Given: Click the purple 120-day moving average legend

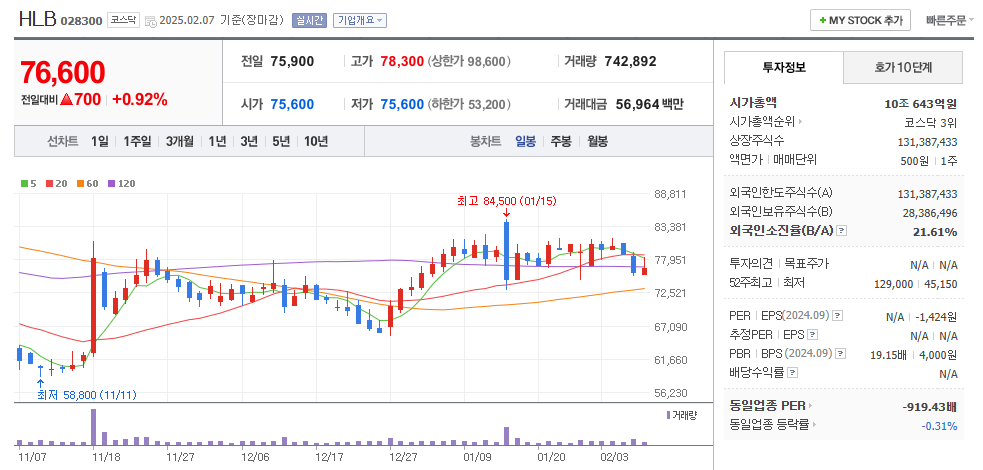Looking at the screenshot, I should 122,184.
